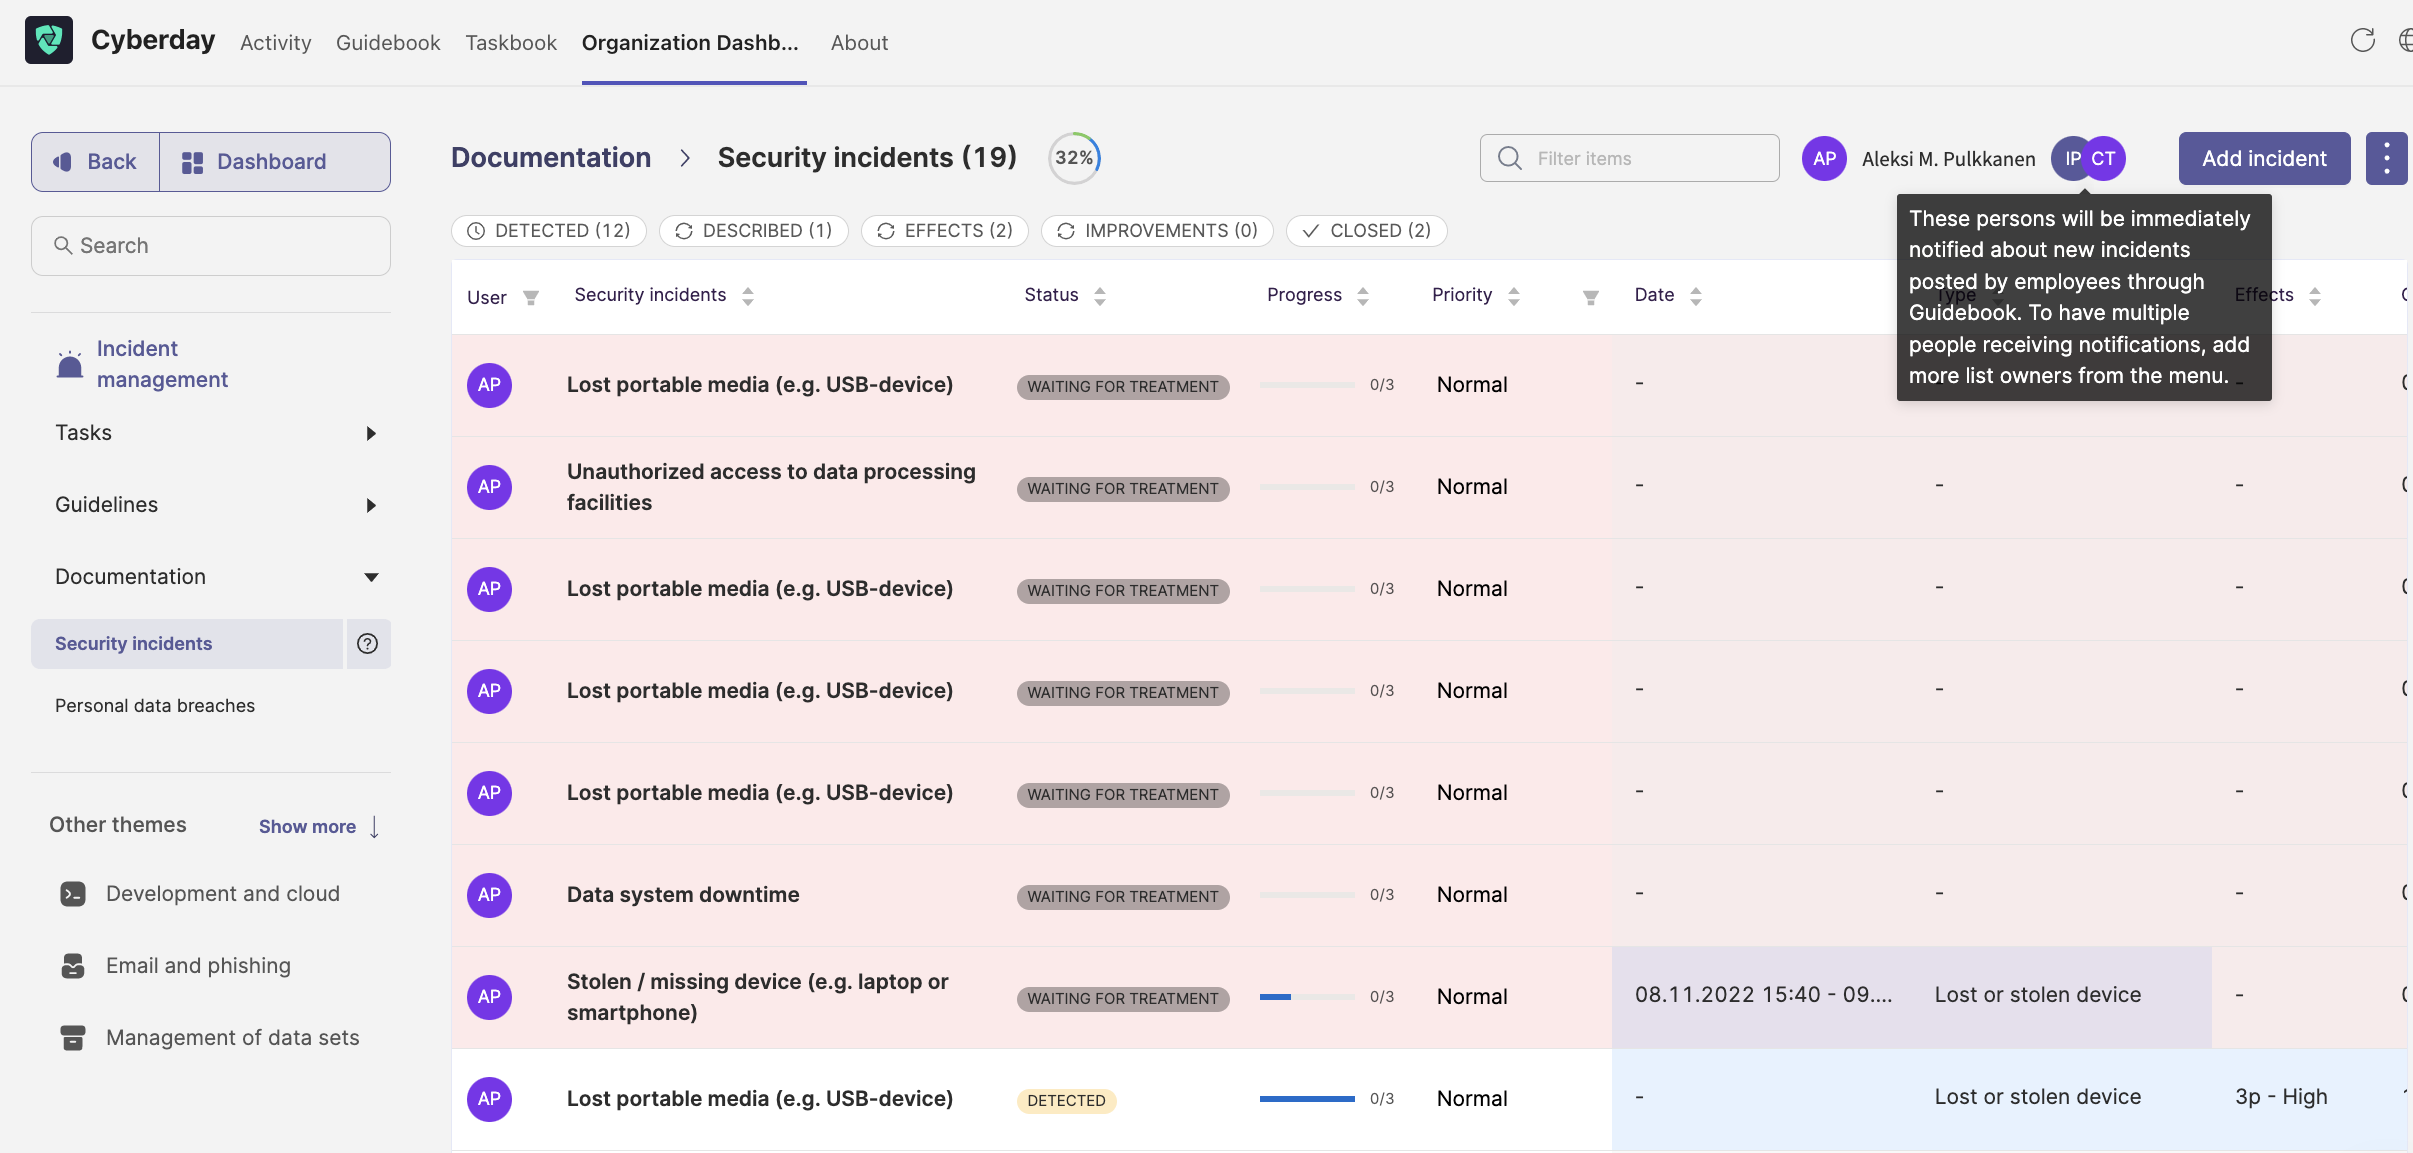The width and height of the screenshot is (2413, 1153).
Task: Click the Cyberday shield logo icon
Action: (x=49, y=41)
